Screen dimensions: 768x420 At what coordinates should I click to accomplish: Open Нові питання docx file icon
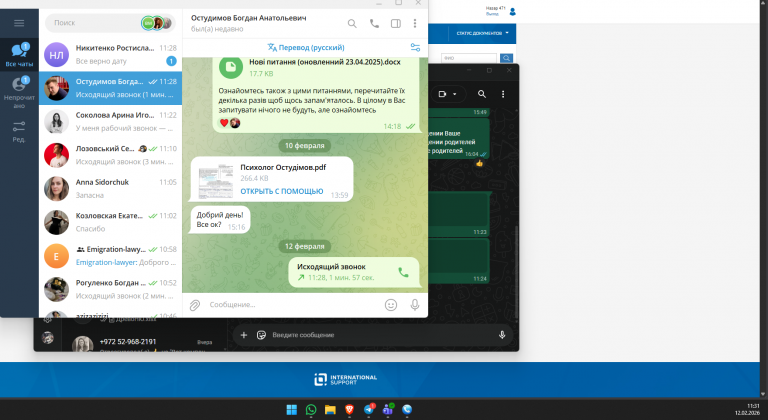coord(231,67)
